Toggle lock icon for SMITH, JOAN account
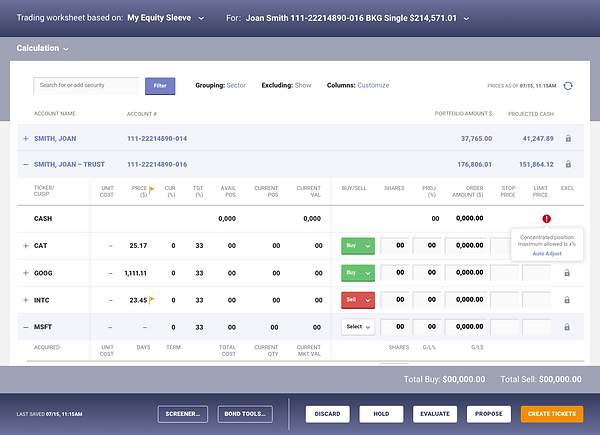The width and height of the screenshot is (600, 435). click(568, 138)
